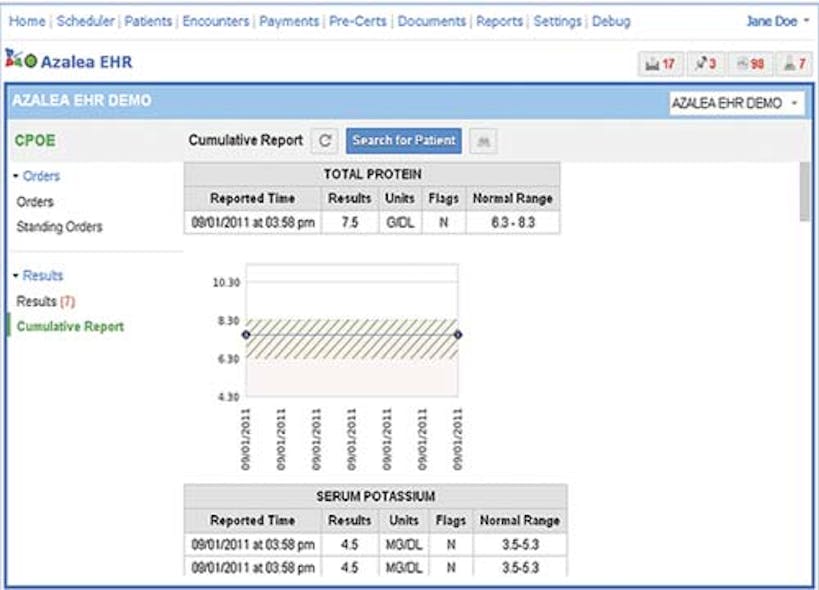
Task: Click the G/DL units cell
Action: coord(400,222)
